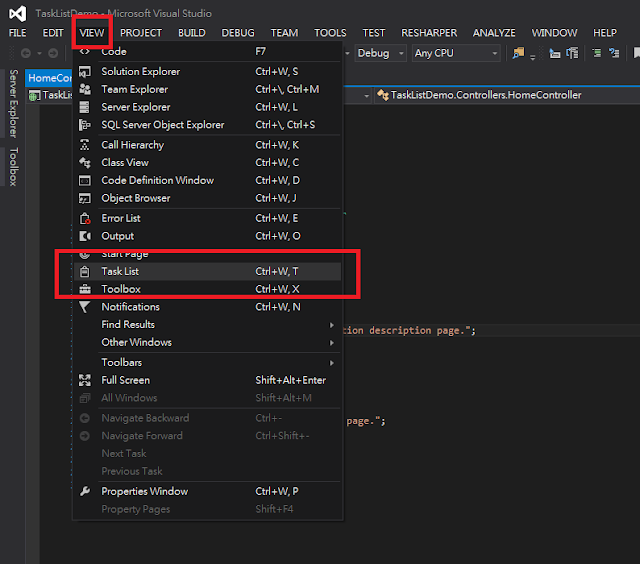Select Code Definition Window menu entry

[x=207, y=180]
